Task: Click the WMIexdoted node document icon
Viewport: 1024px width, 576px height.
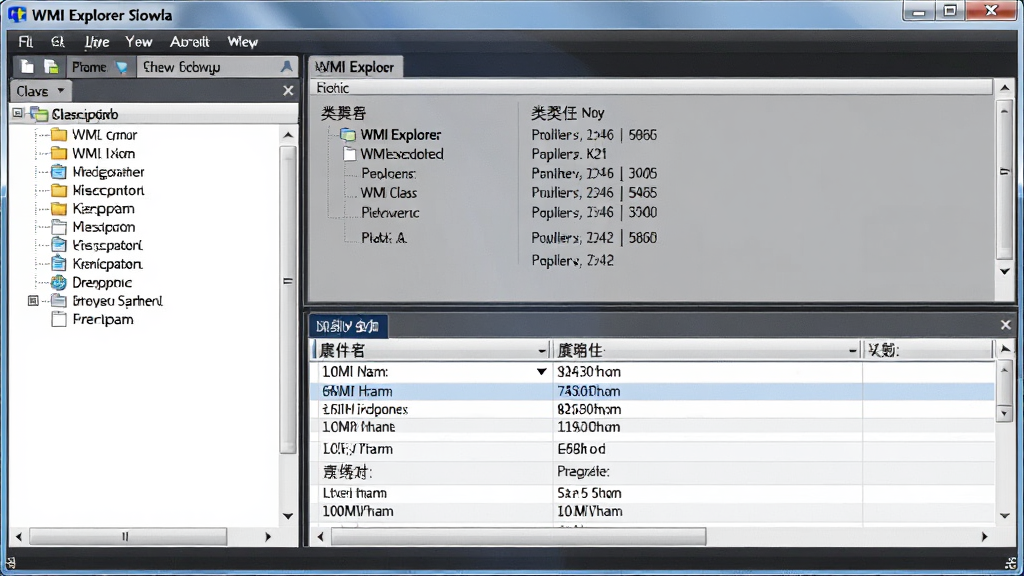Action: pos(349,154)
